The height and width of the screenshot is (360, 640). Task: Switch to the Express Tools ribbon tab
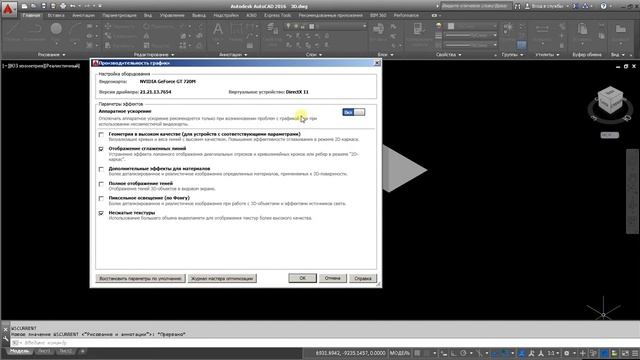pyautogui.click(x=278, y=15)
